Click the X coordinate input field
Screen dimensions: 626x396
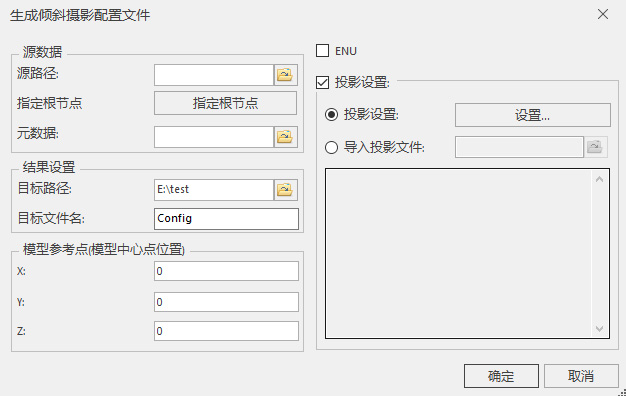(226, 271)
